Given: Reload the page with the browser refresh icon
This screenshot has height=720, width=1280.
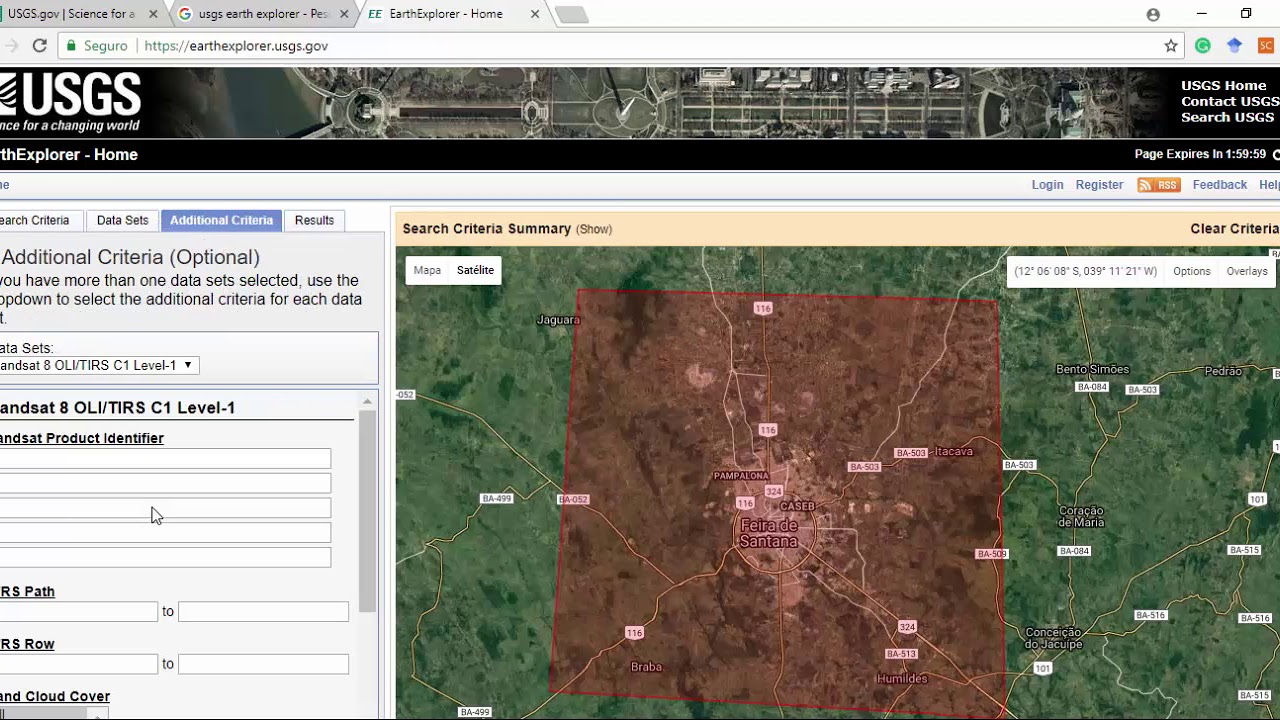Looking at the screenshot, I should 40,46.
